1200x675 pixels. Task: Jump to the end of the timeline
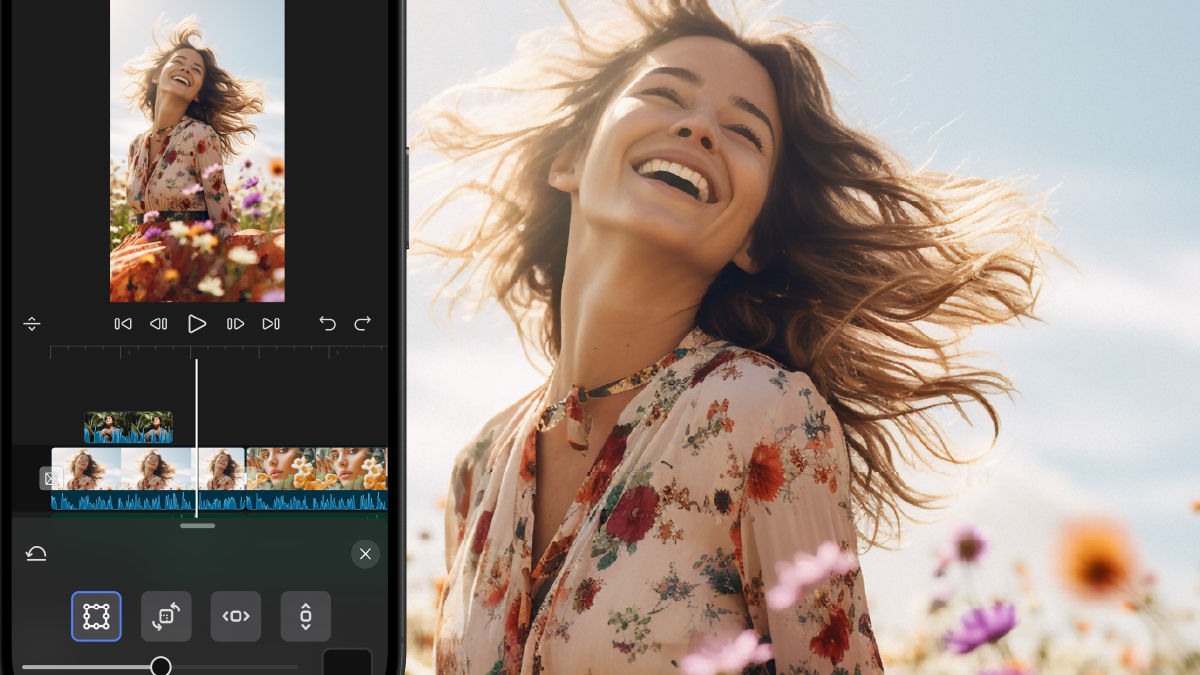(x=271, y=324)
